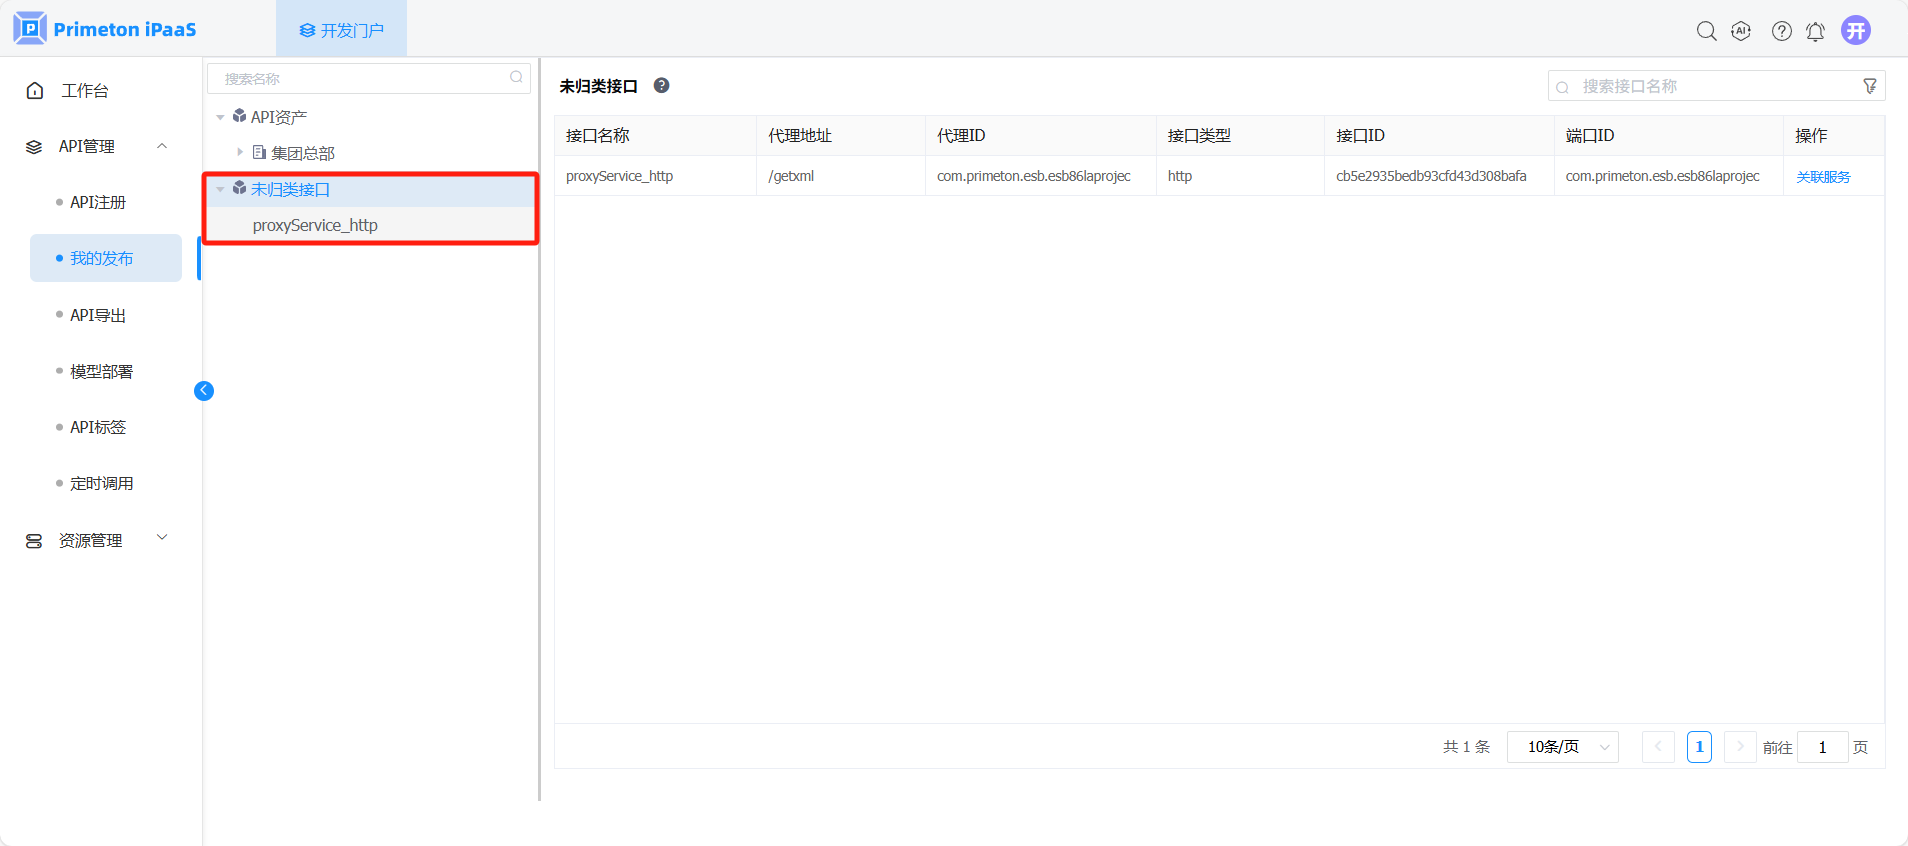Open the 模型部署 menu item
1908x846 pixels.
tap(101, 371)
